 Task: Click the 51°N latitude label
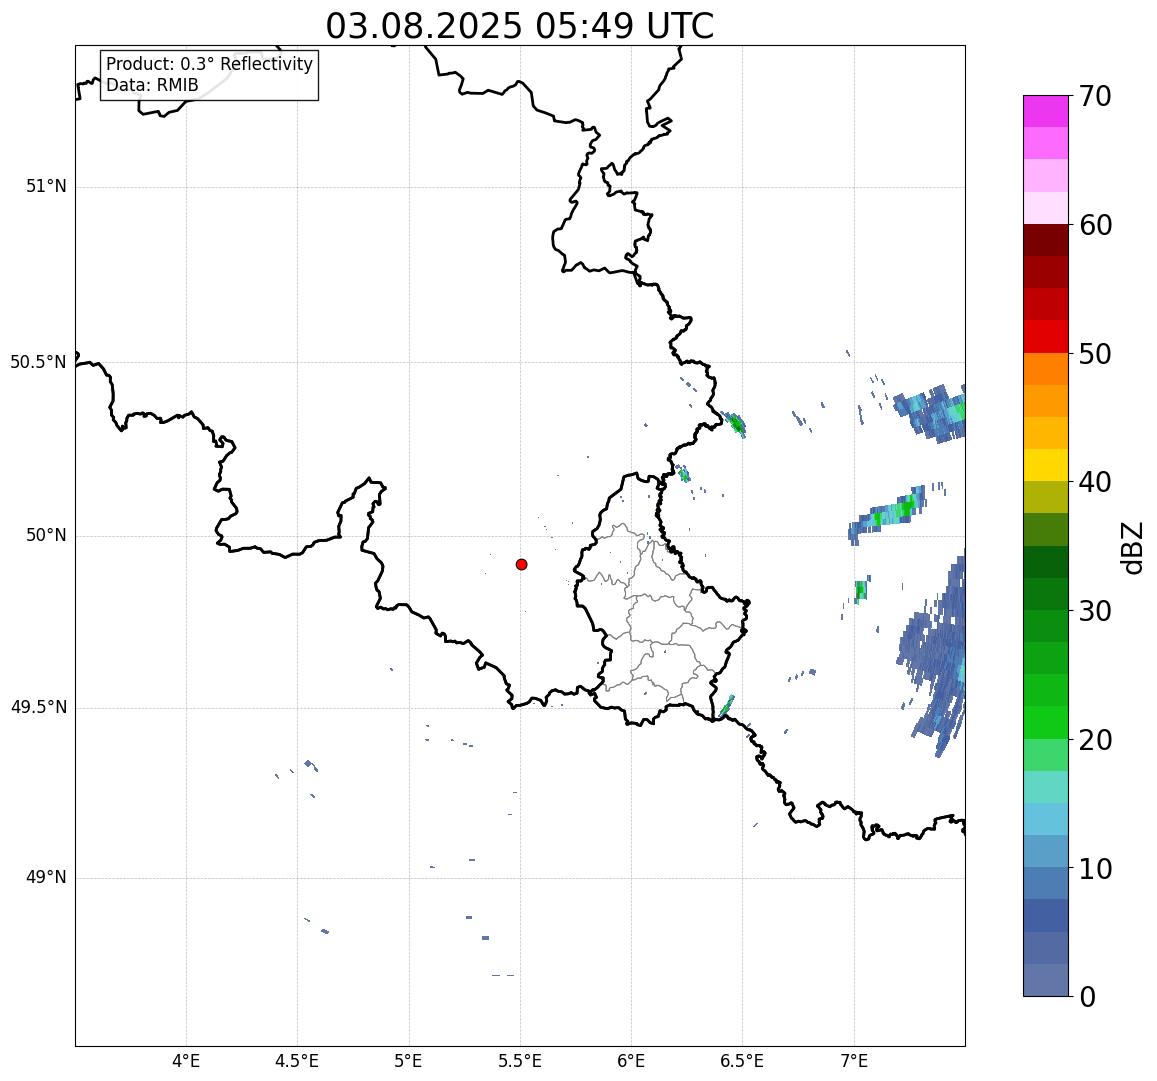point(46,187)
